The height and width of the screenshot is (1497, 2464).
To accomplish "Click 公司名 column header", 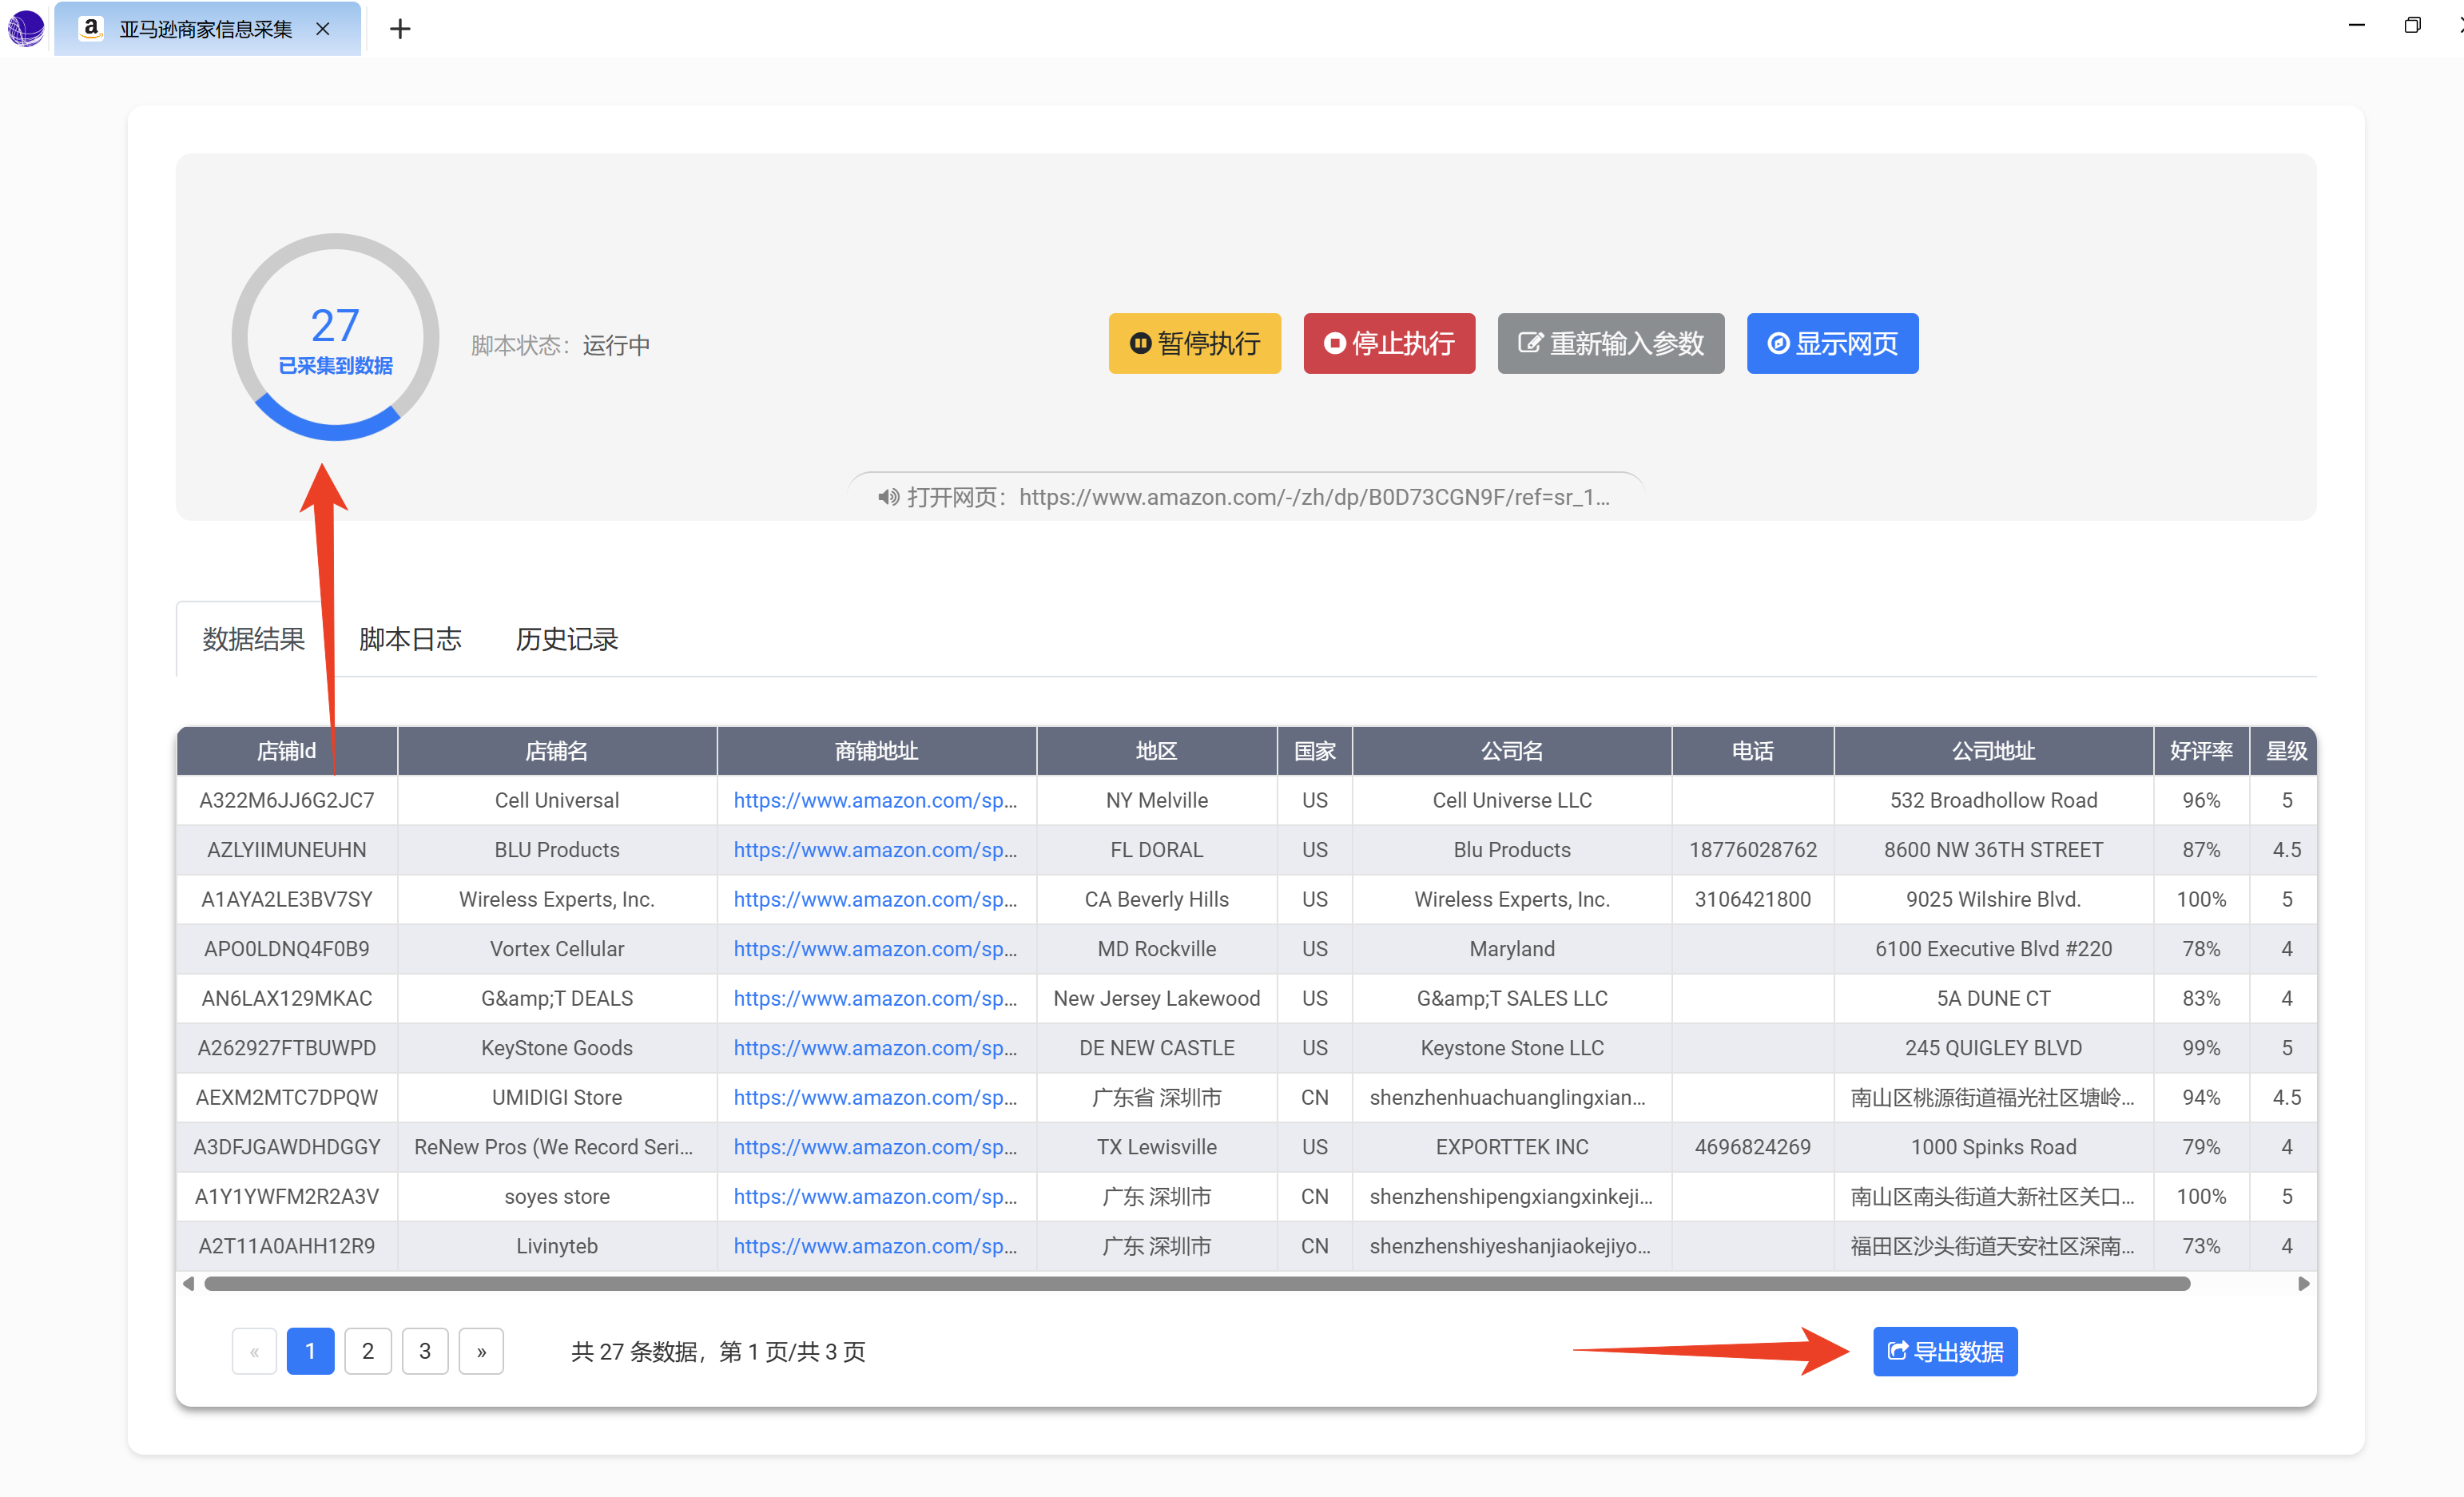I will (x=1512, y=751).
